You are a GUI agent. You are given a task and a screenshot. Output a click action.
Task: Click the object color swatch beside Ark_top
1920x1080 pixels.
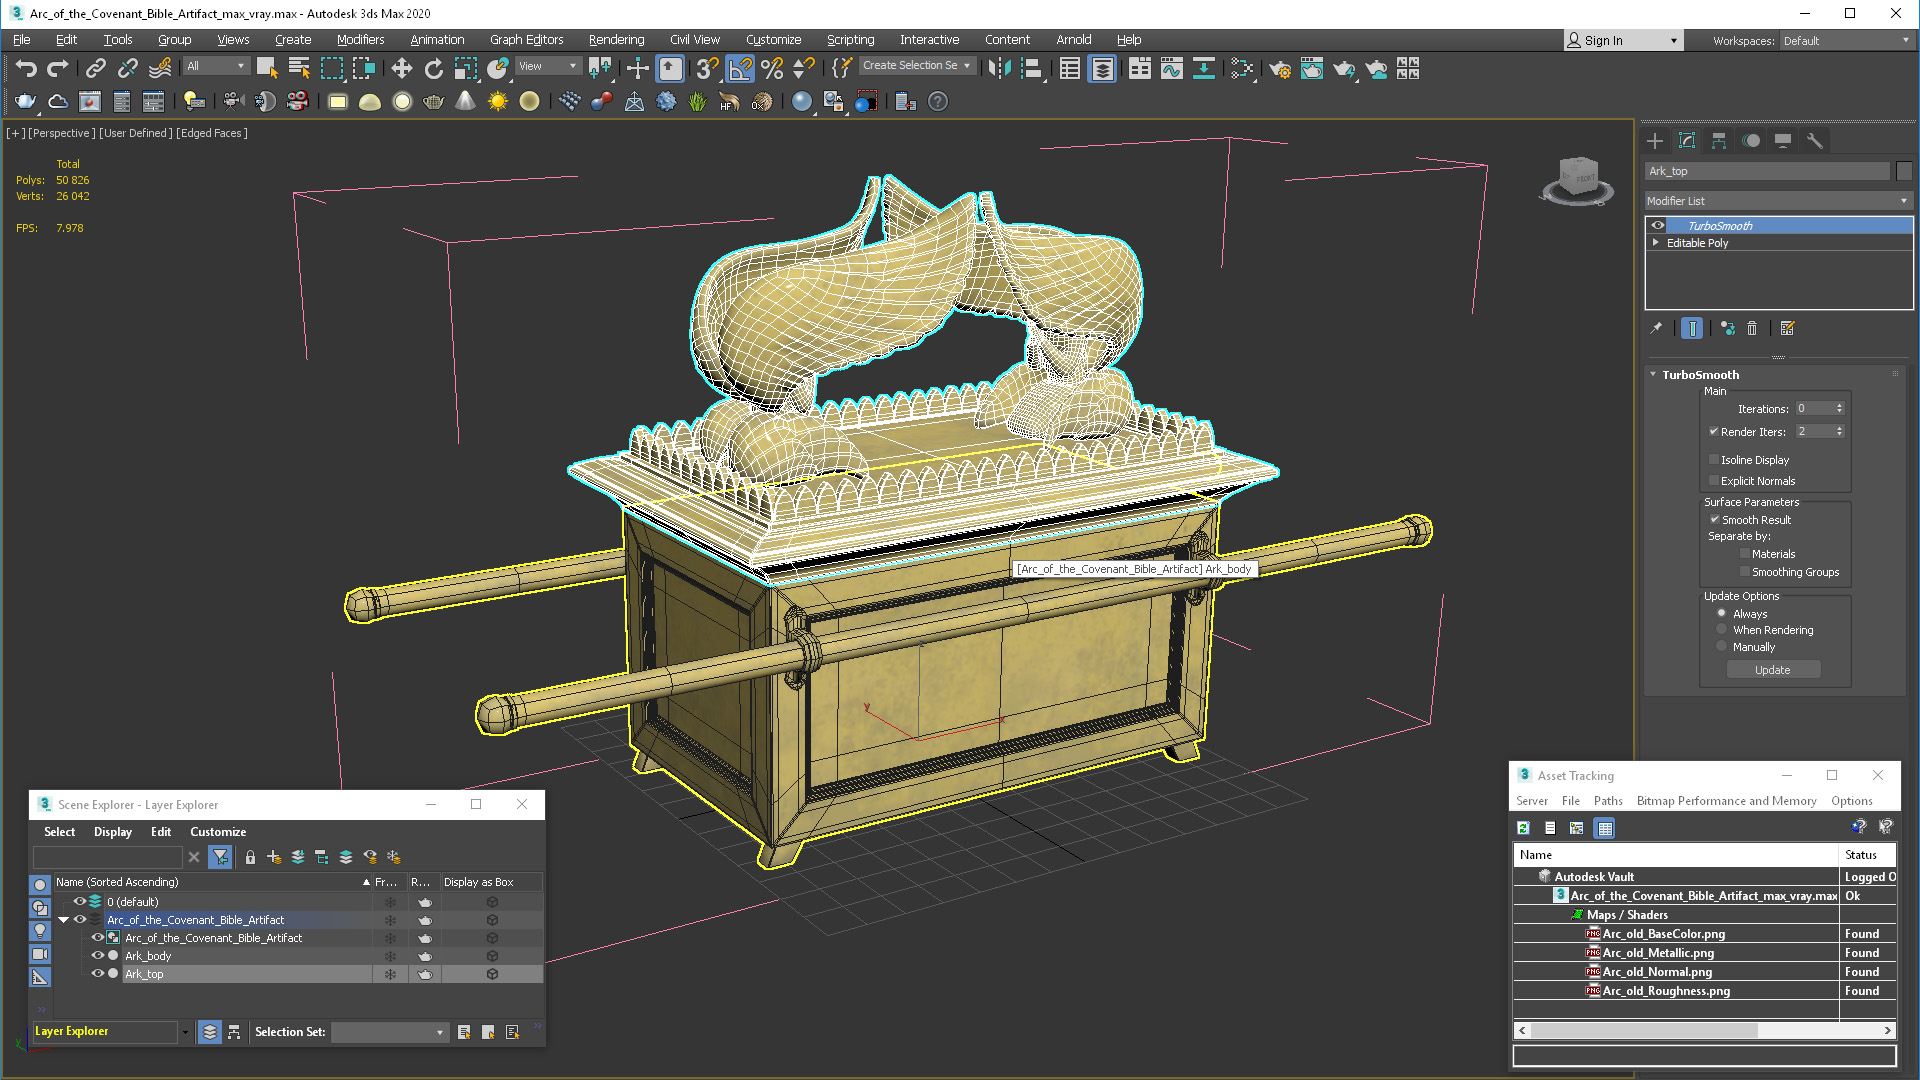(1904, 171)
